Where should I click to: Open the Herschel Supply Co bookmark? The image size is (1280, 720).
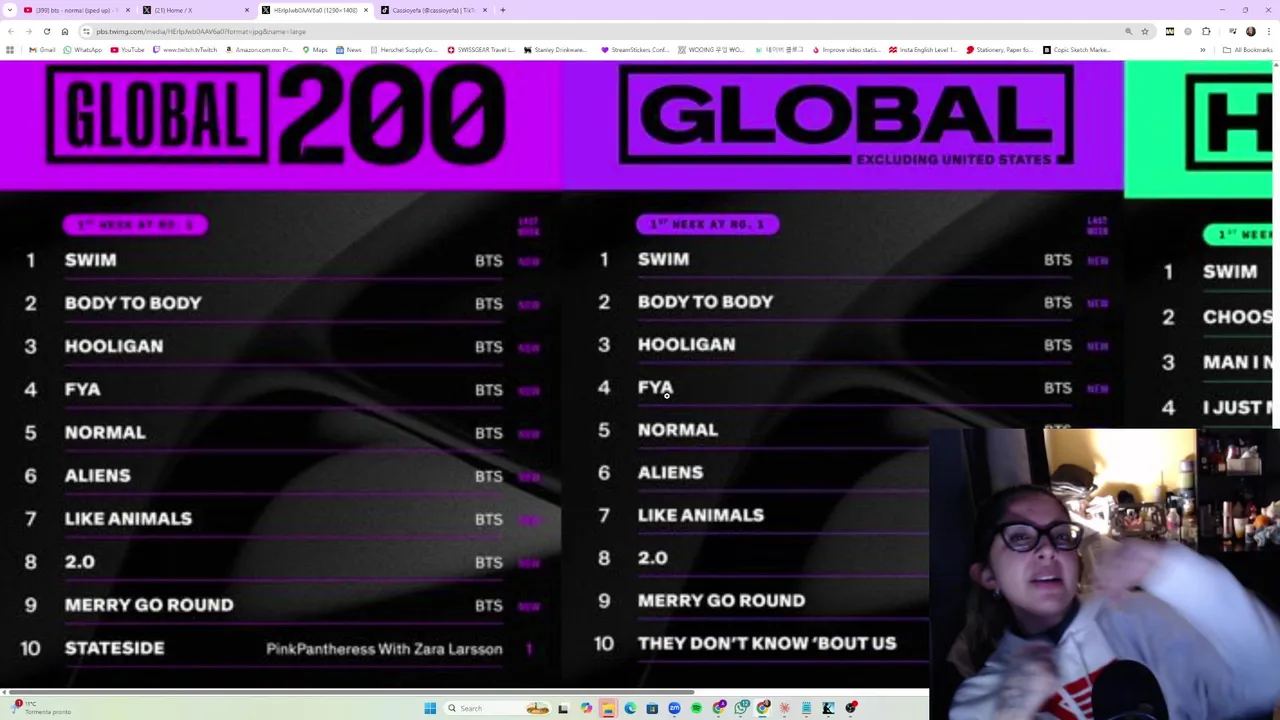[404, 49]
